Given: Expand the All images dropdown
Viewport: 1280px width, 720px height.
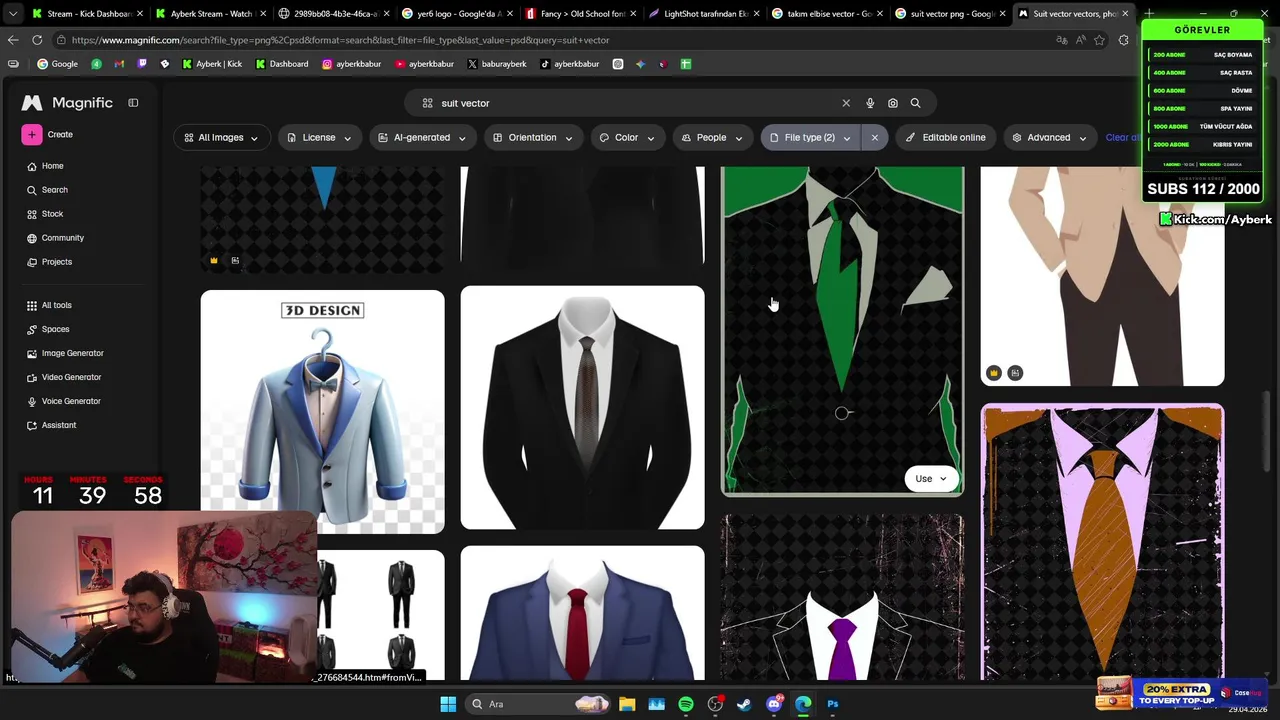Looking at the screenshot, I should tap(221, 138).
